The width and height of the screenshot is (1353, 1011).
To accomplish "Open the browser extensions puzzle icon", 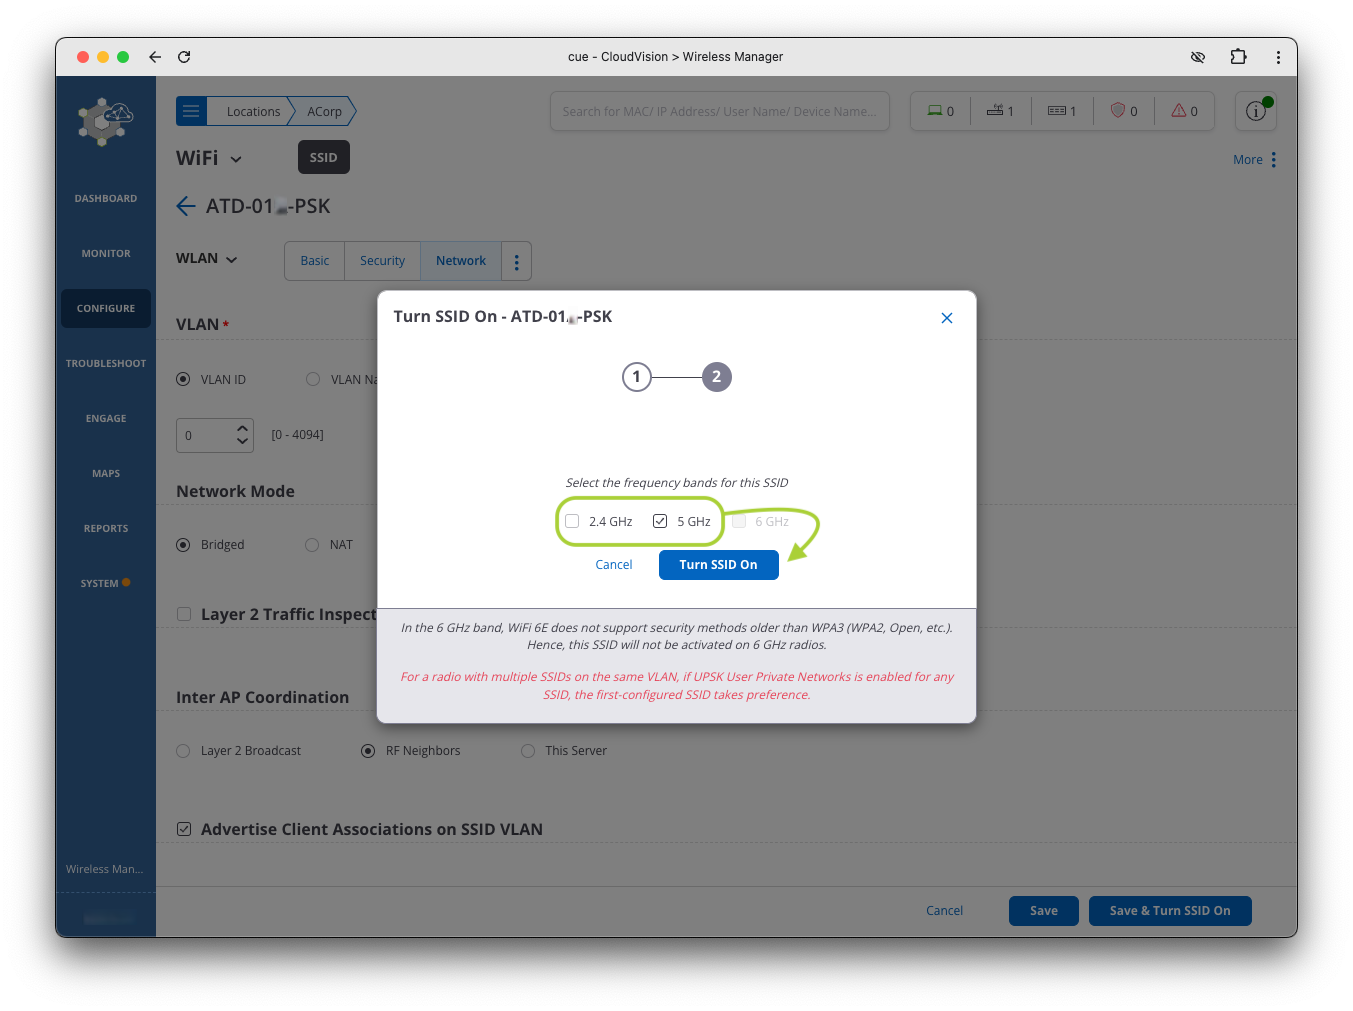I will click(1238, 57).
